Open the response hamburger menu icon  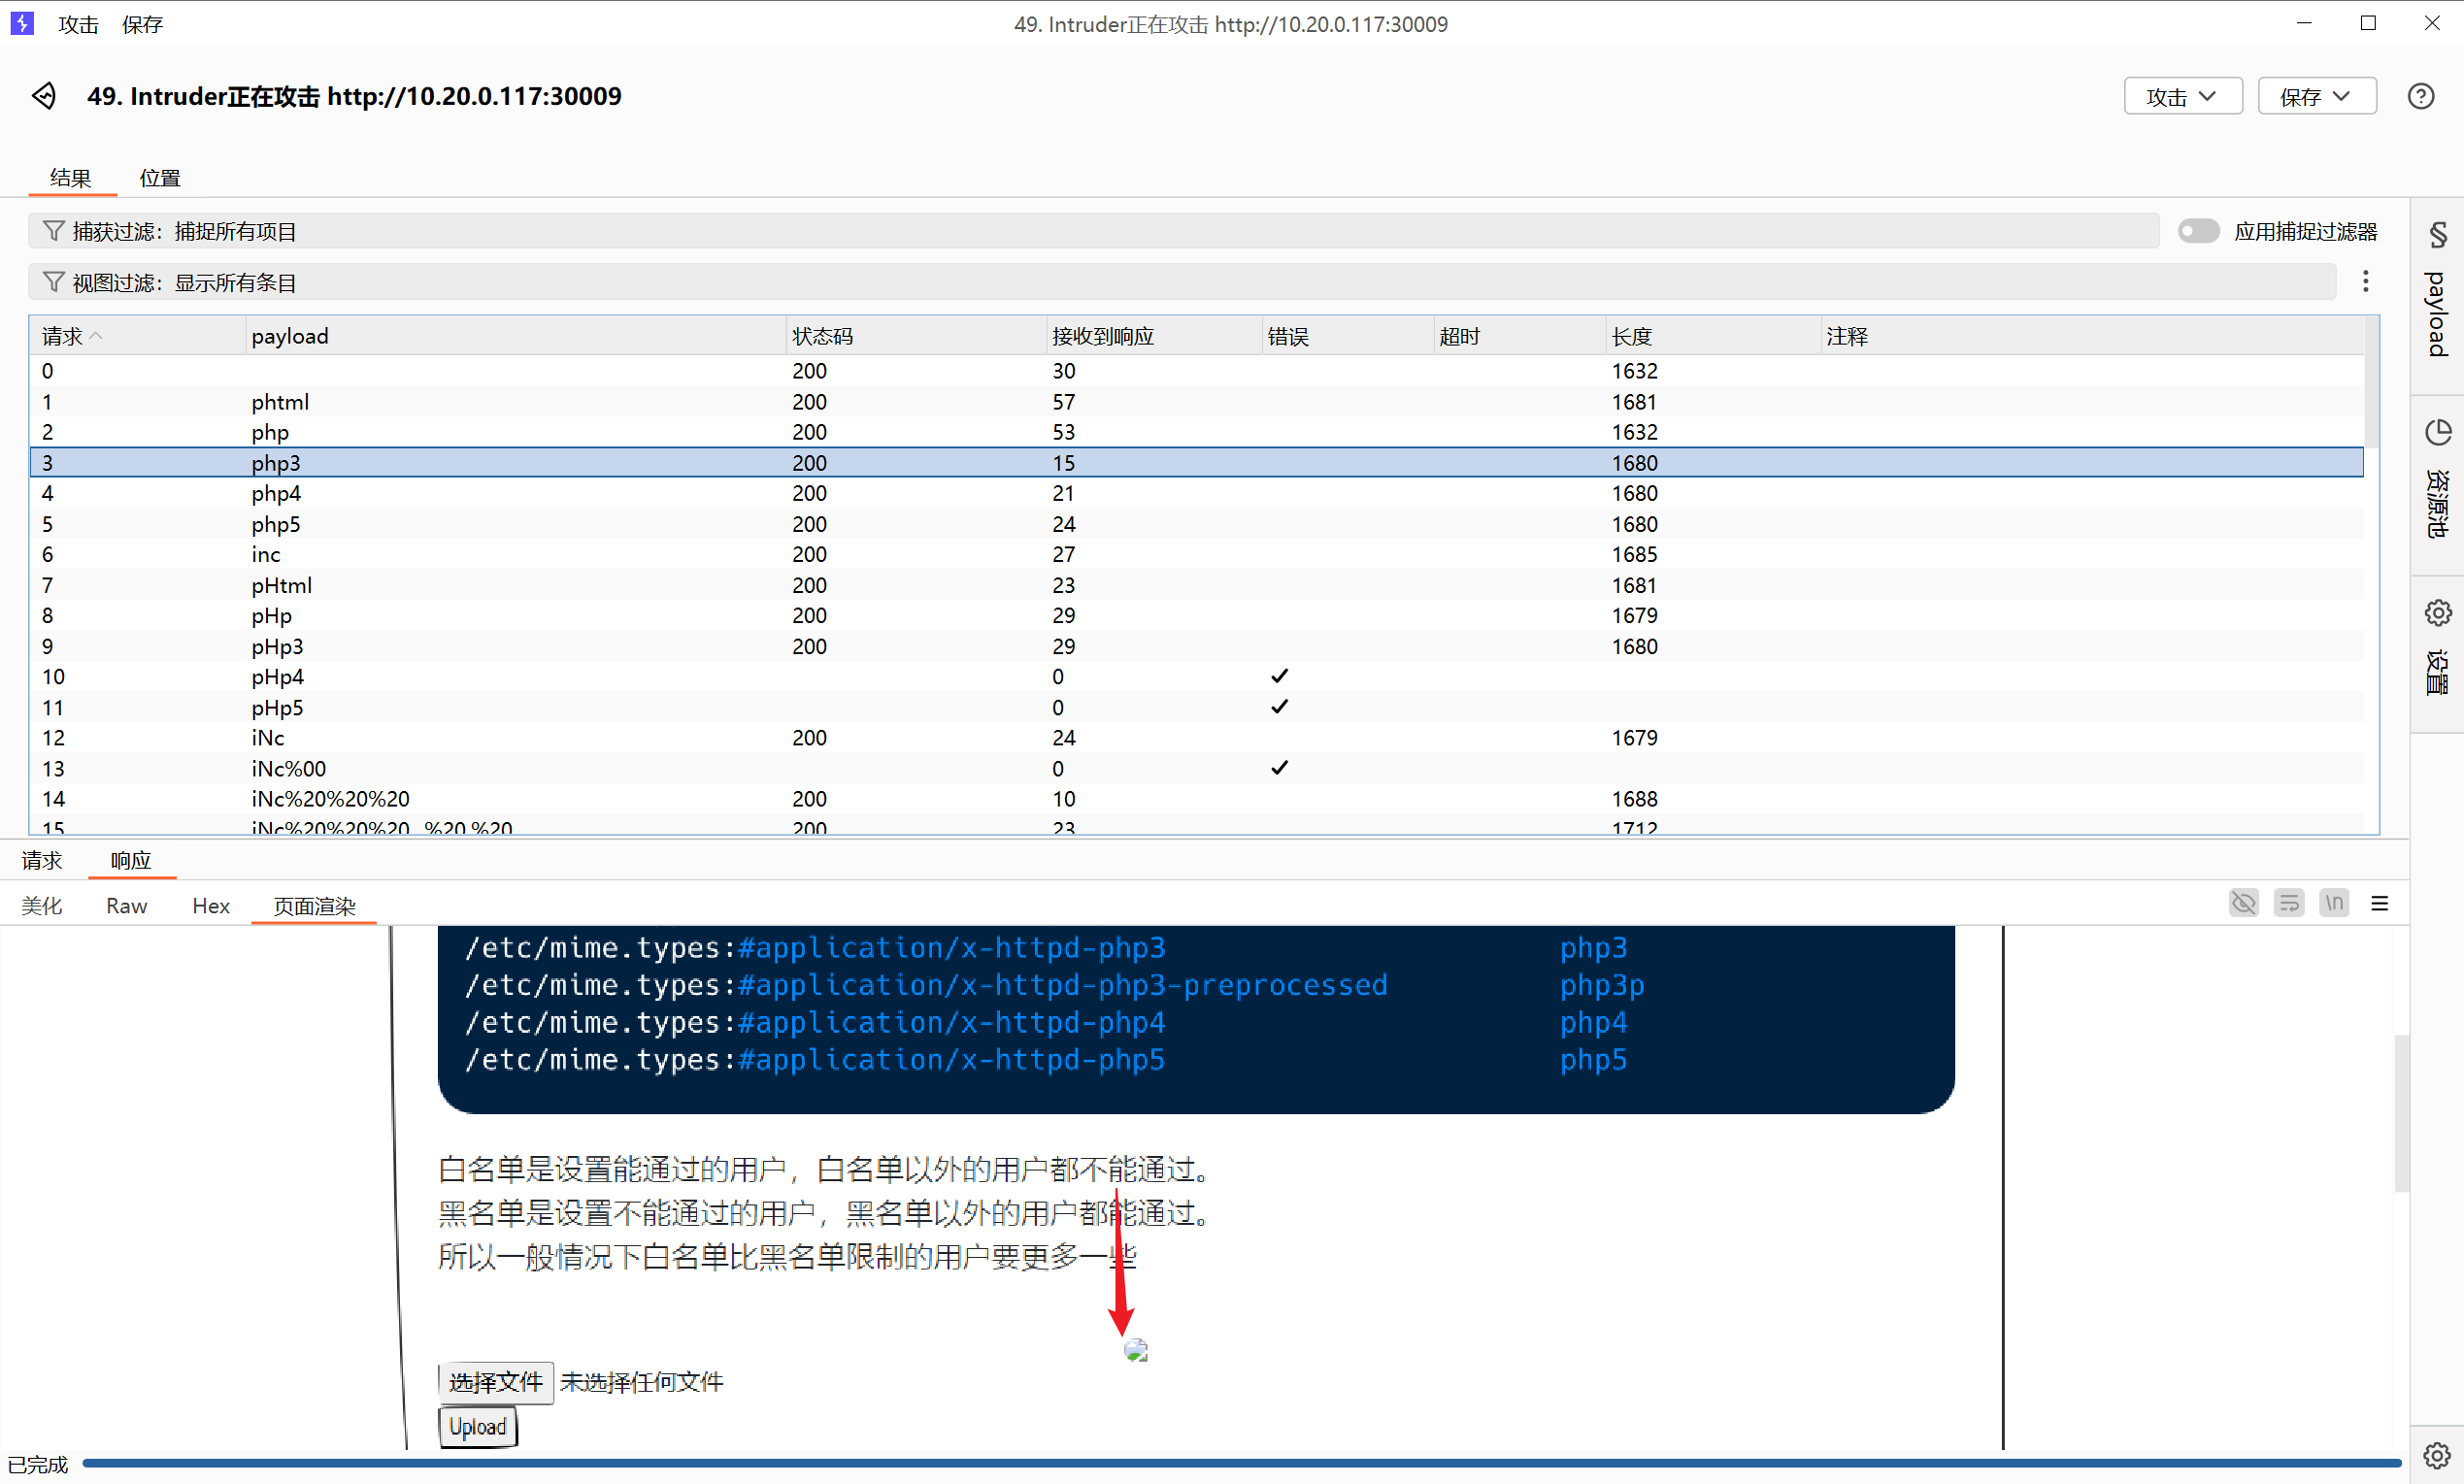(2379, 903)
